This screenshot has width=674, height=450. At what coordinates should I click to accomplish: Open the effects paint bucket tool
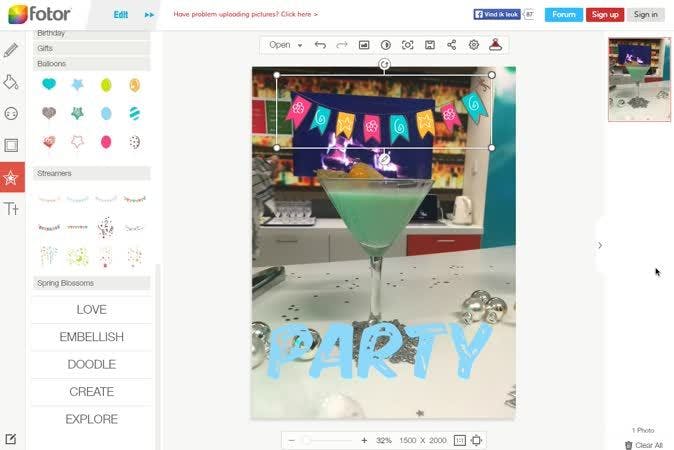(x=11, y=82)
